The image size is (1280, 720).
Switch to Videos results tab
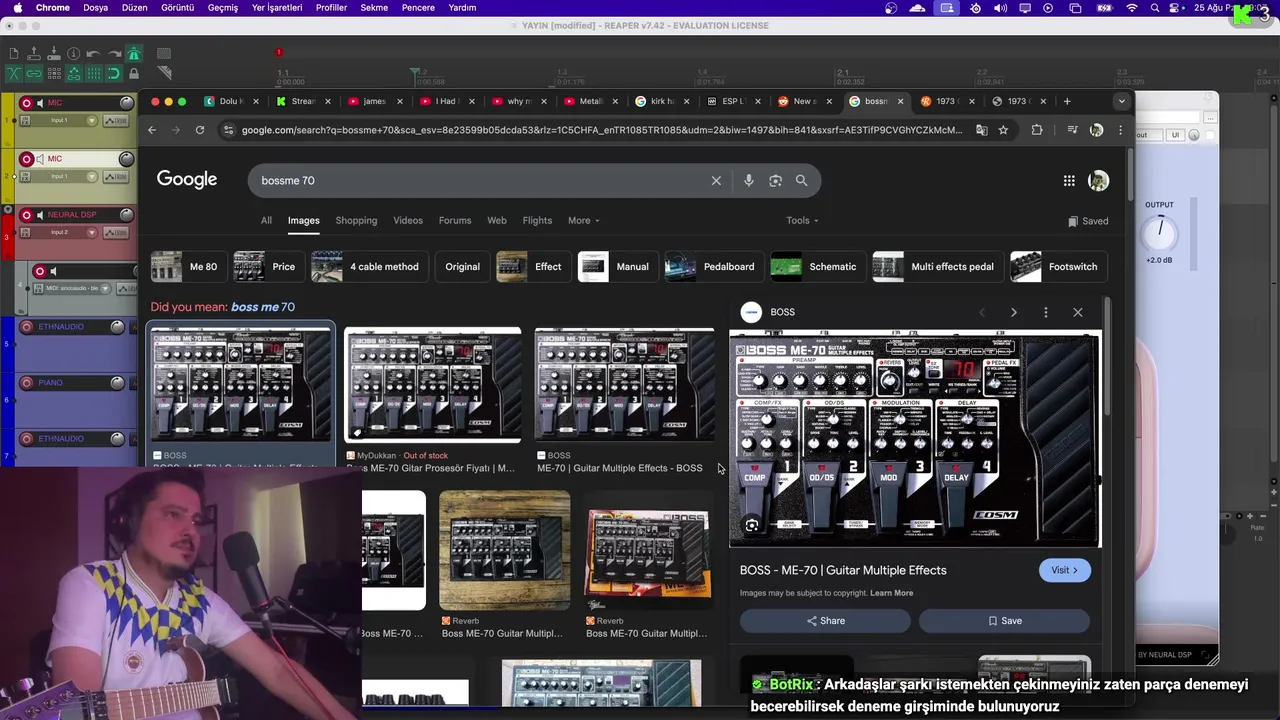coord(408,221)
